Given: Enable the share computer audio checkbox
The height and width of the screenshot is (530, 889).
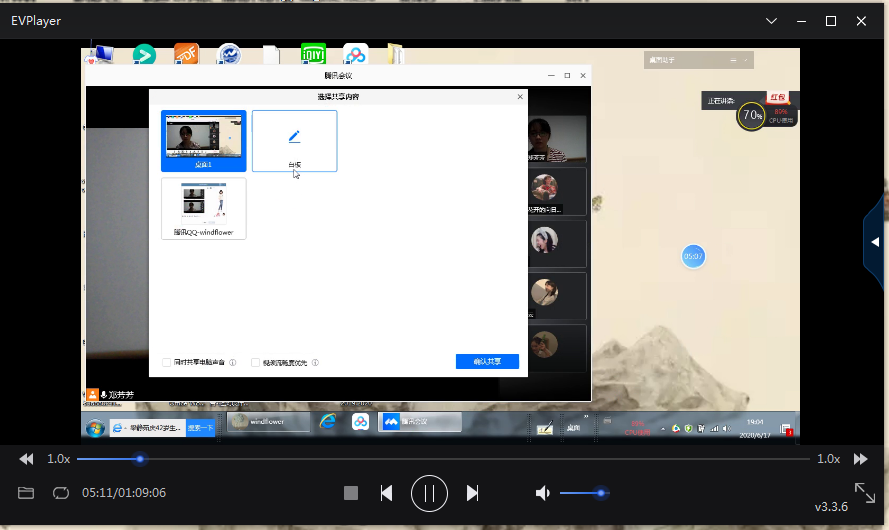Looking at the screenshot, I should [166, 362].
